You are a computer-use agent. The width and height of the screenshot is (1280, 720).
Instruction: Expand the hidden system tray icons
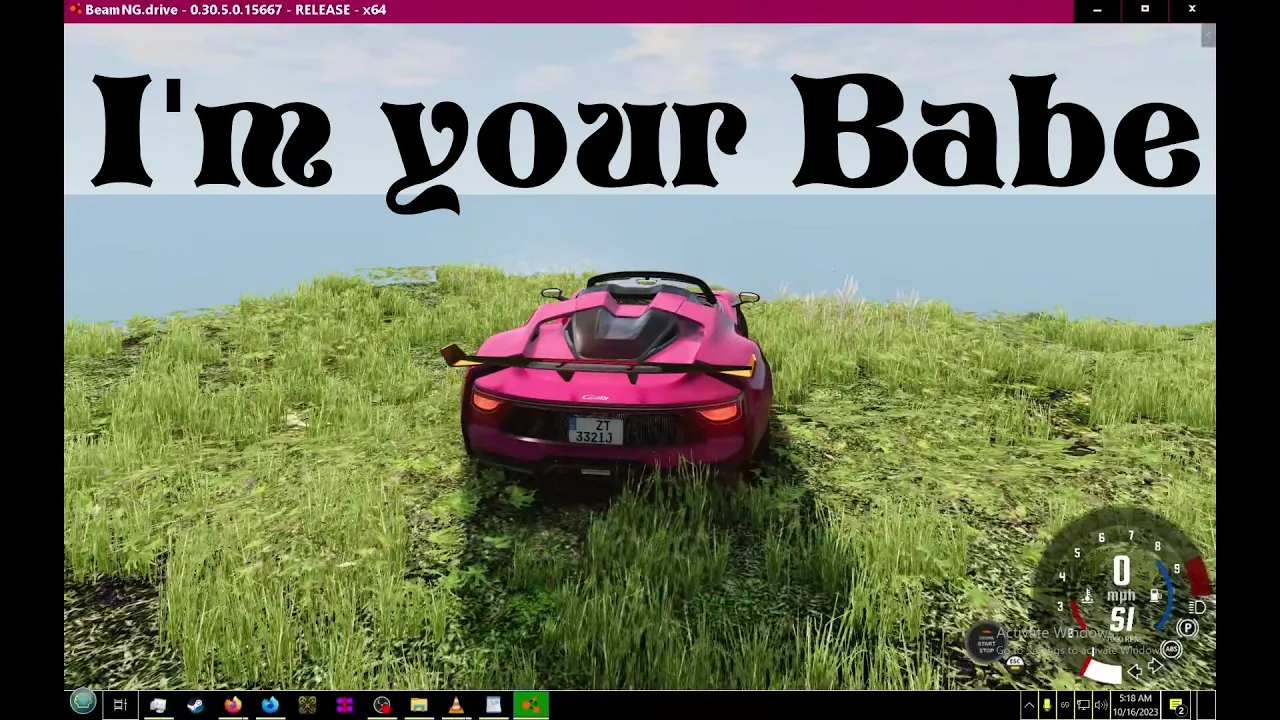[x=1029, y=705]
